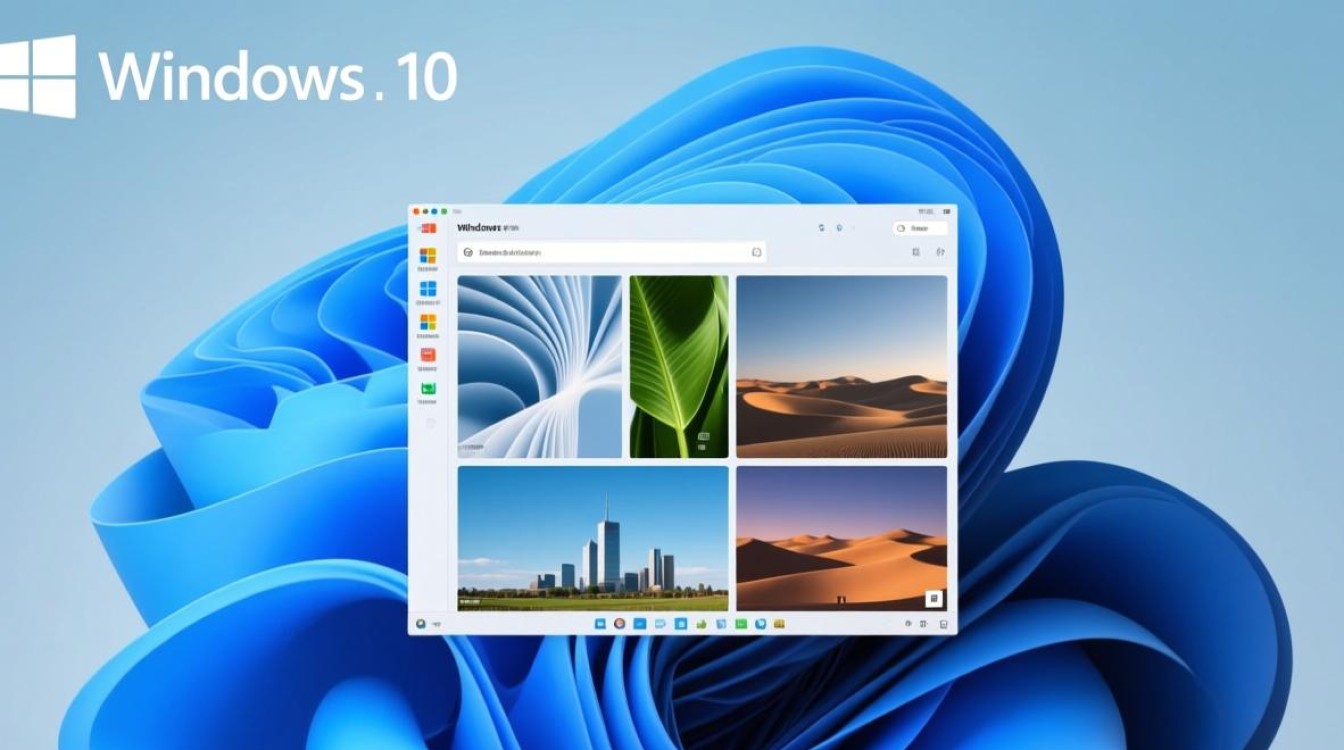Click the Windows title label in the header
Screen dimensions: 1344x750
[x=478, y=226]
